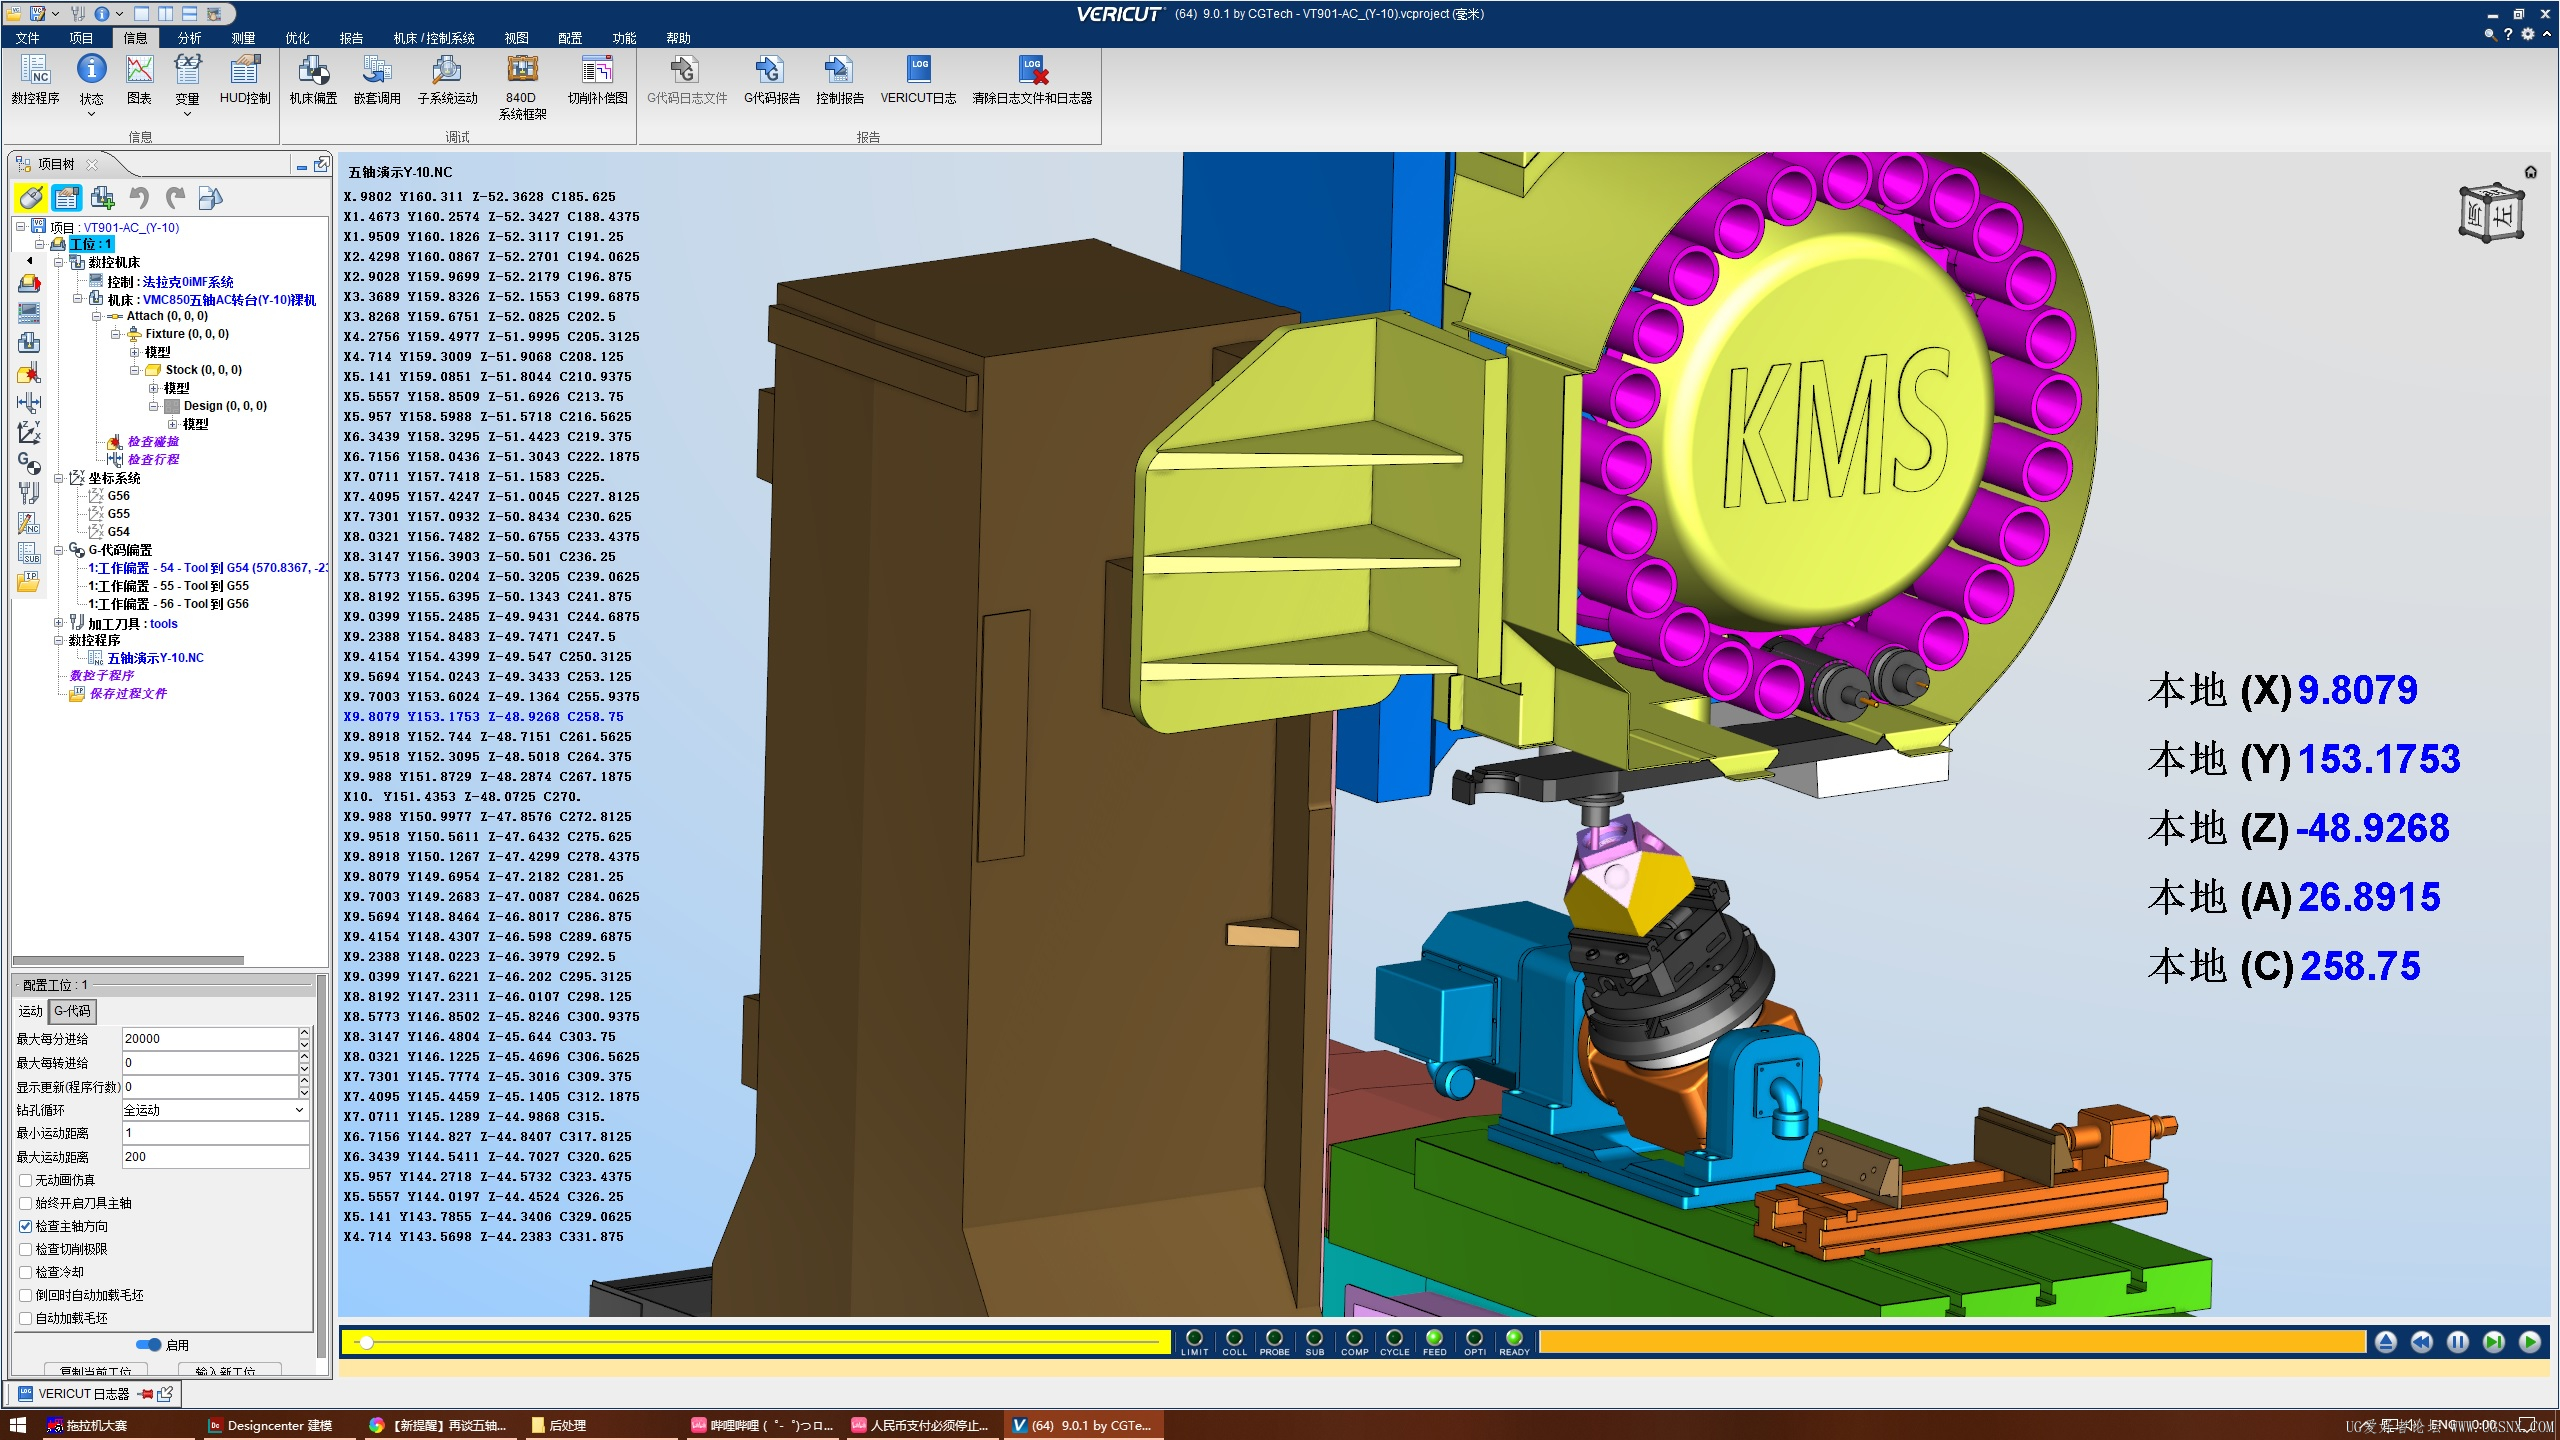
Task: Switch to the 机床/控制系统 ribbon tab
Action: click(434, 38)
